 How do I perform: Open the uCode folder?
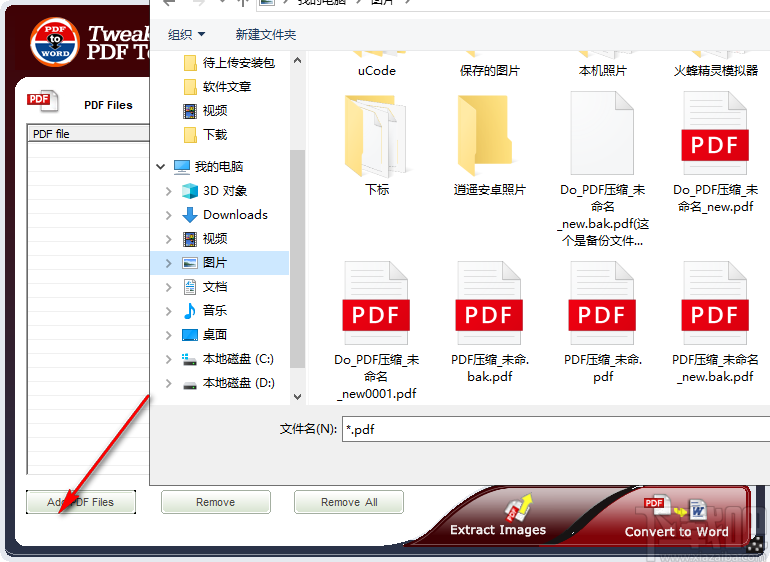click(377, 66)
